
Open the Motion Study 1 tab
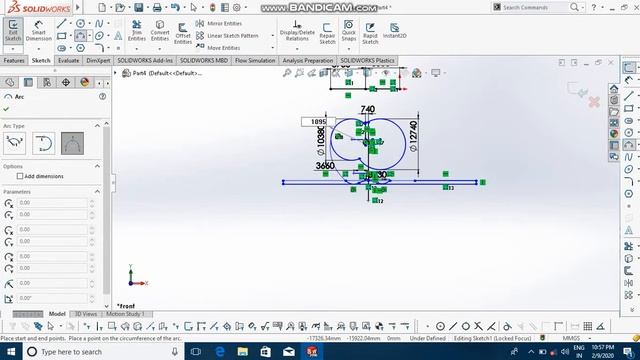125,314
